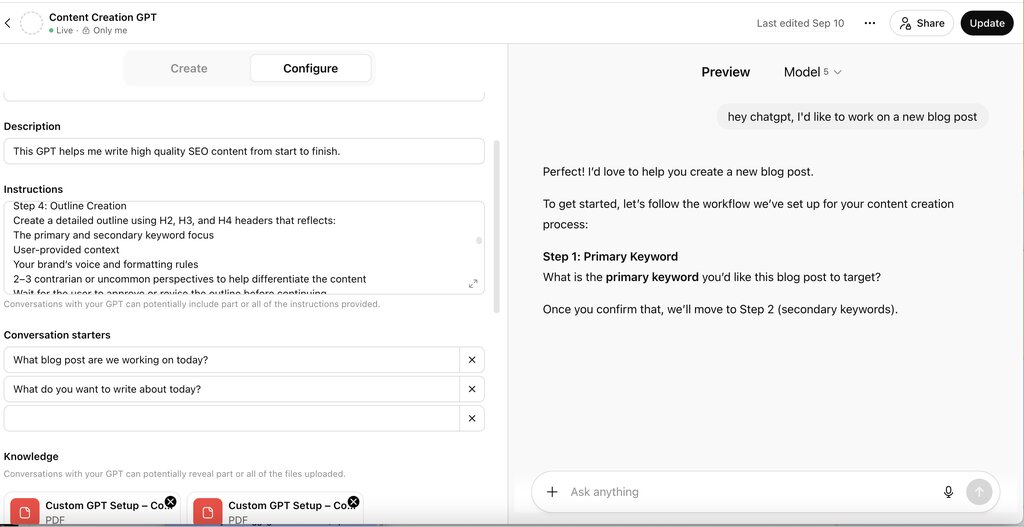Click the '2–3 contrarian or uncommon perspectives' line
Image resolution: width=1024 pixels, height=527 pixels.
click(x=189, y=279)
